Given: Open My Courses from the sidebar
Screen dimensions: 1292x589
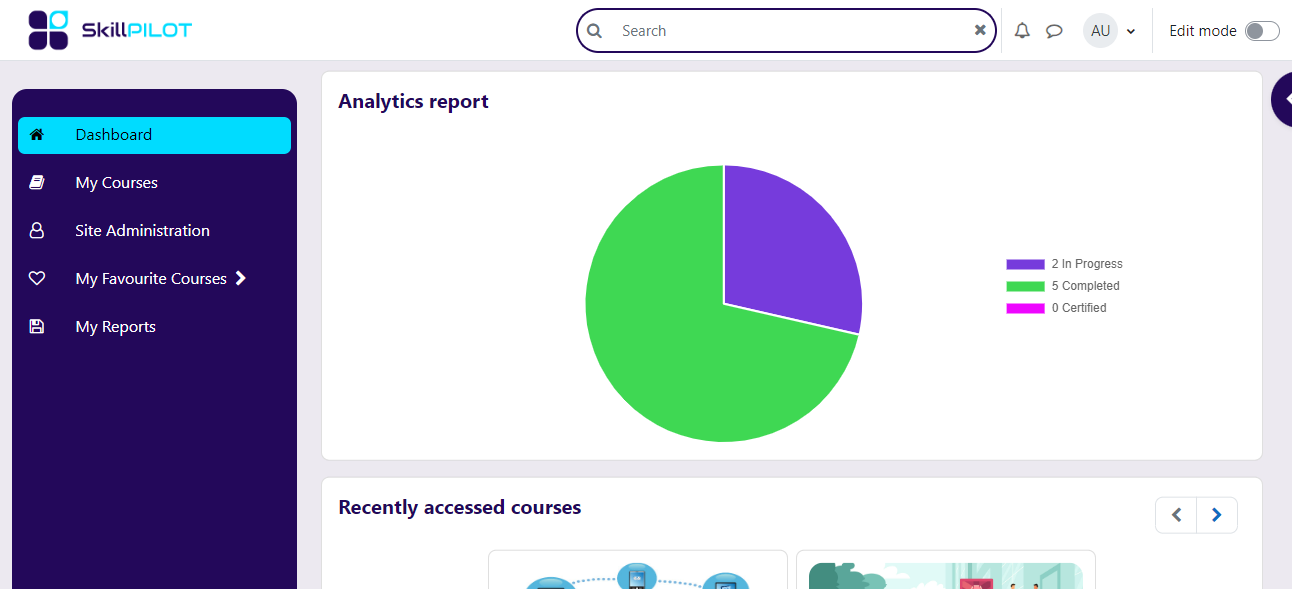Looking at the screenshot, I should 116,182.
